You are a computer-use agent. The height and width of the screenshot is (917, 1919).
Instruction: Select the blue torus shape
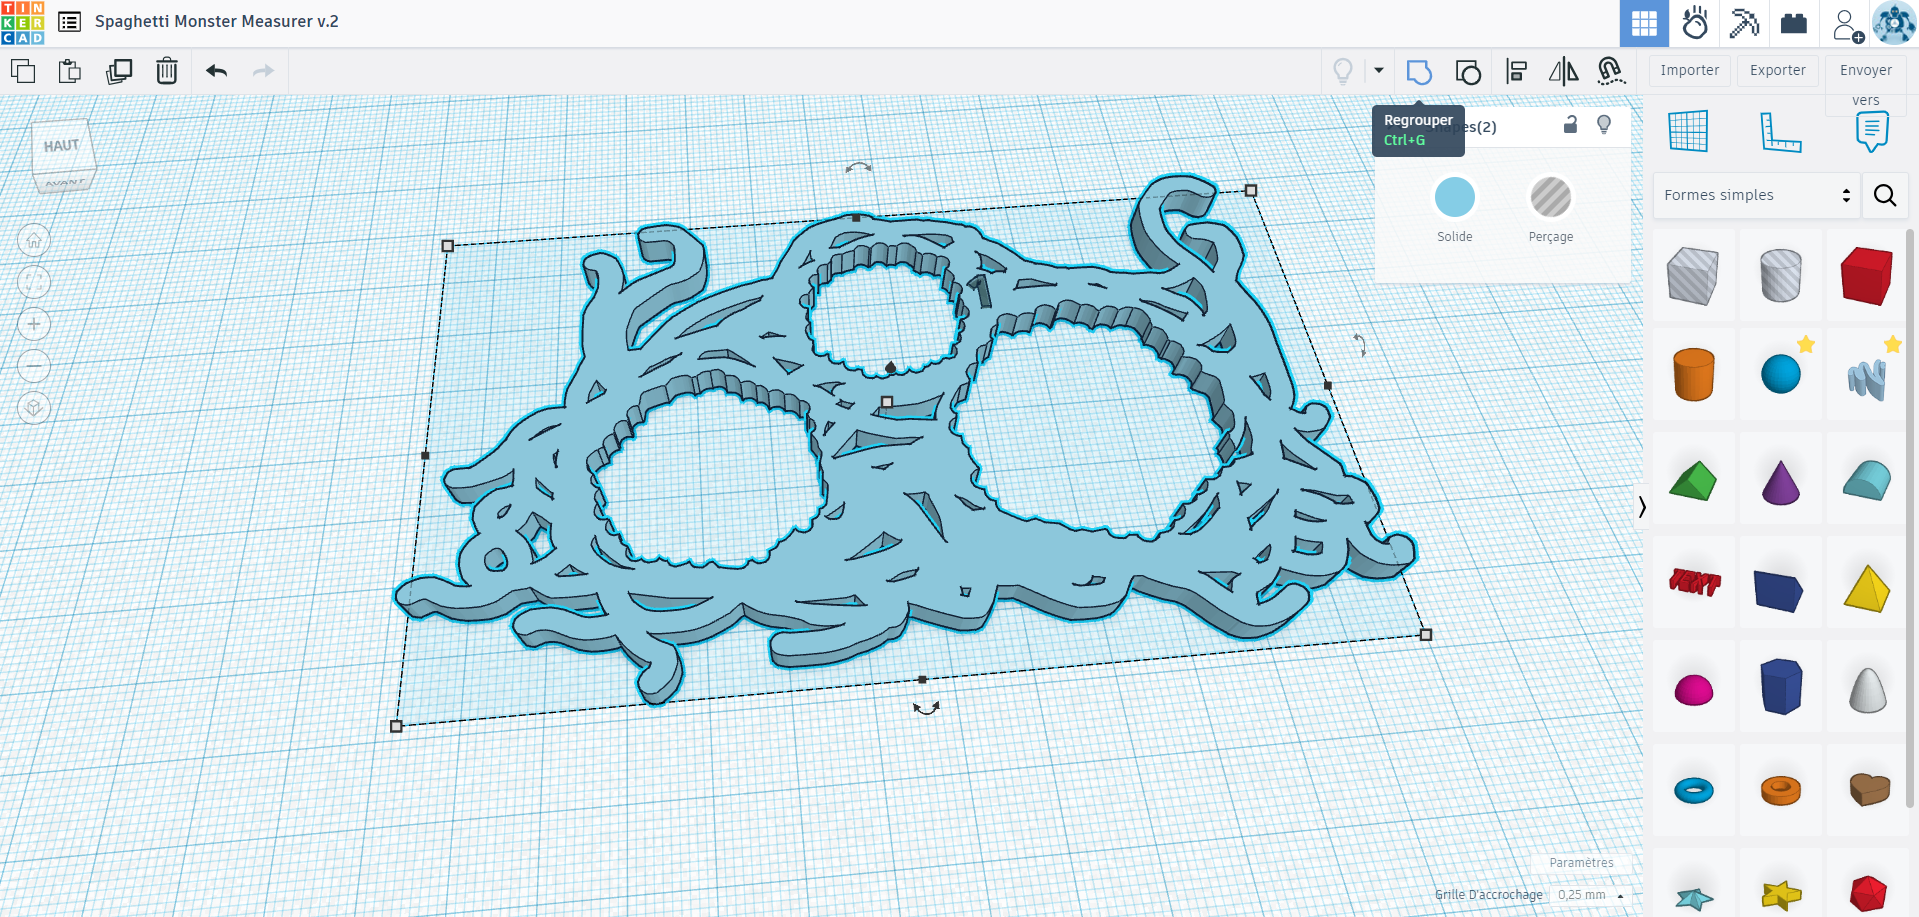point(1693,791)
